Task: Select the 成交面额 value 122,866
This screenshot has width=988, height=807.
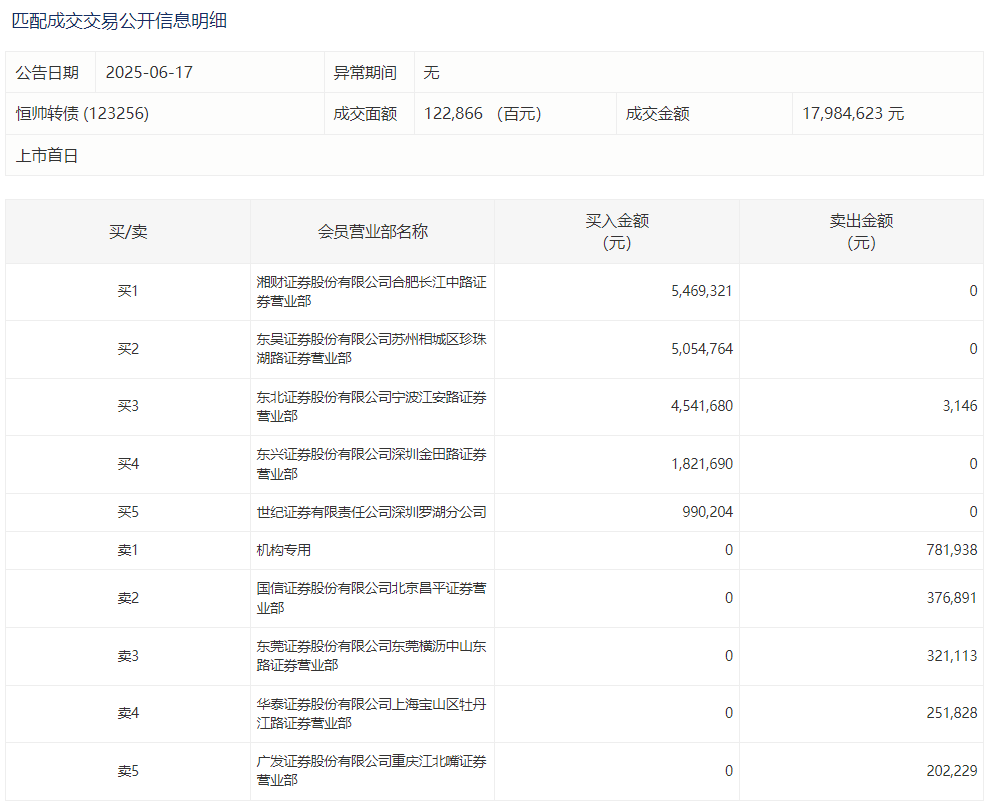Action: click(x=455, y=114)
